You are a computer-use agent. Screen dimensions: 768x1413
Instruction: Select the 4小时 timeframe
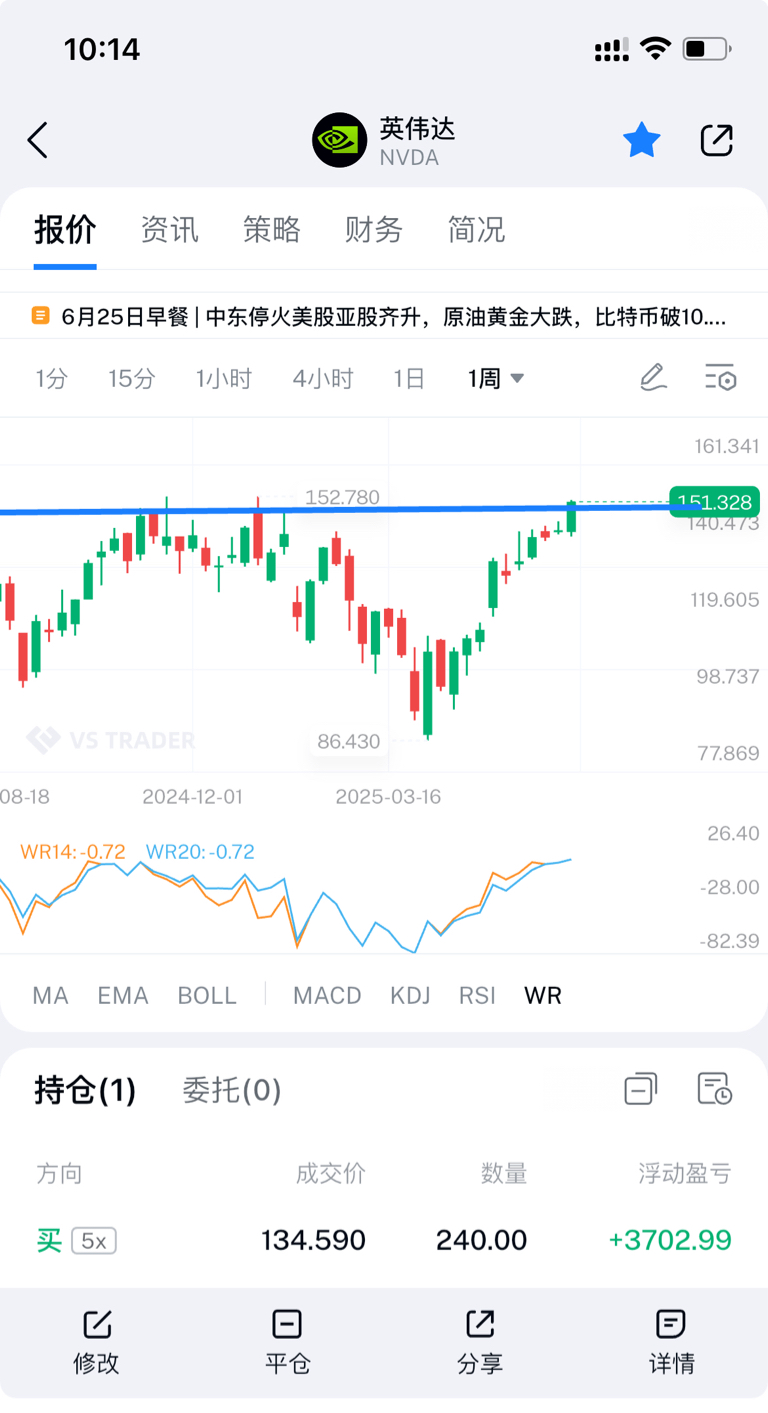coord(323,379)
